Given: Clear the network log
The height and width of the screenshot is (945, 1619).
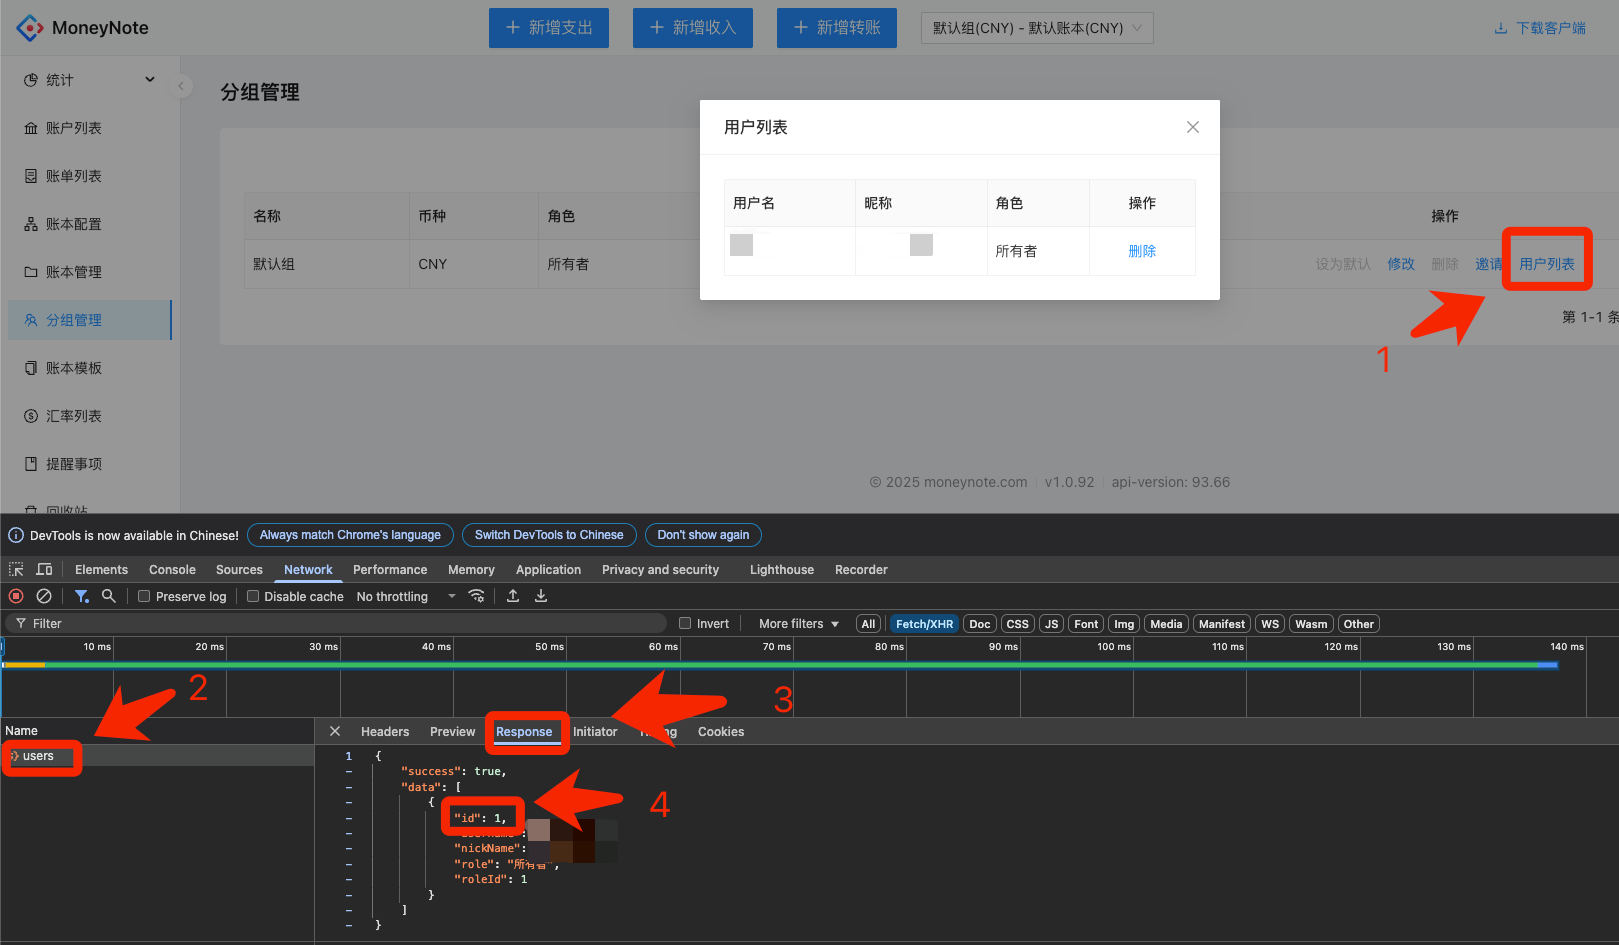Looking at the screenshot, I should click(x=44, y=596).
